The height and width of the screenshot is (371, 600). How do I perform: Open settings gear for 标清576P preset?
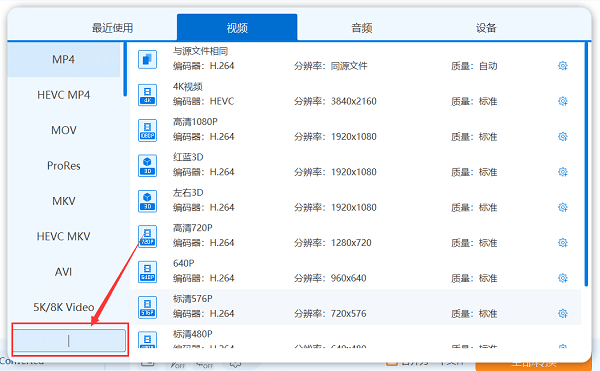(562, 314)
